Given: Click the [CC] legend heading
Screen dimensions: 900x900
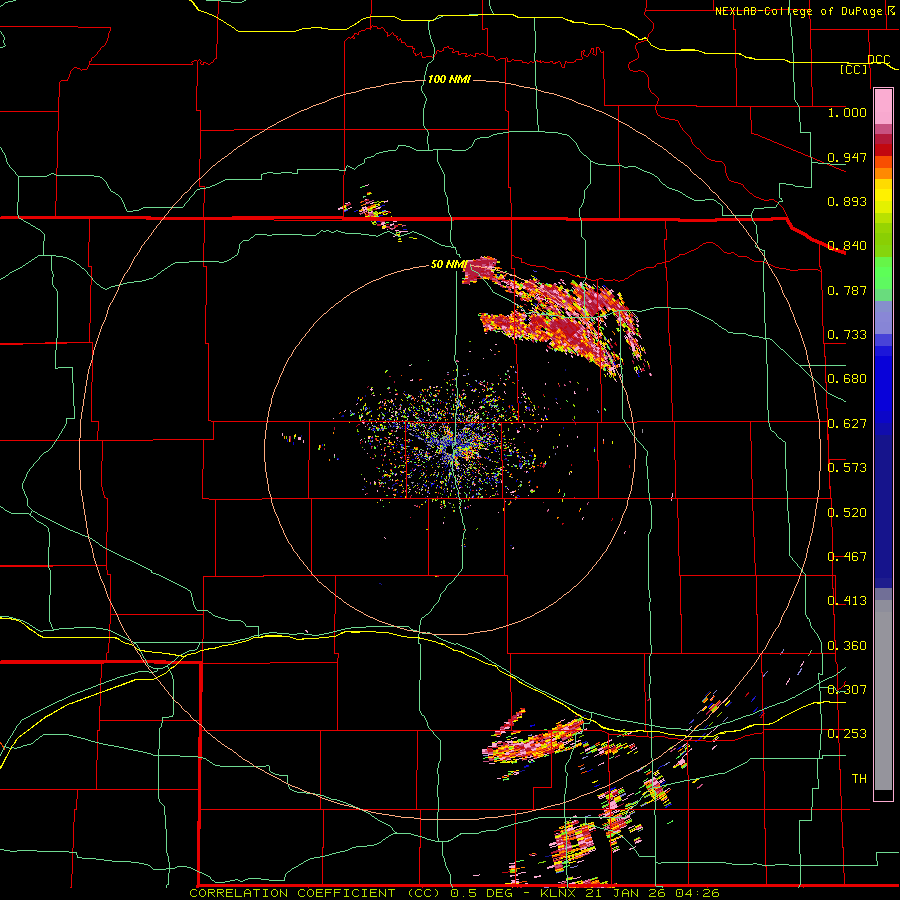Looking at the screenshot, I should [854, 69].
